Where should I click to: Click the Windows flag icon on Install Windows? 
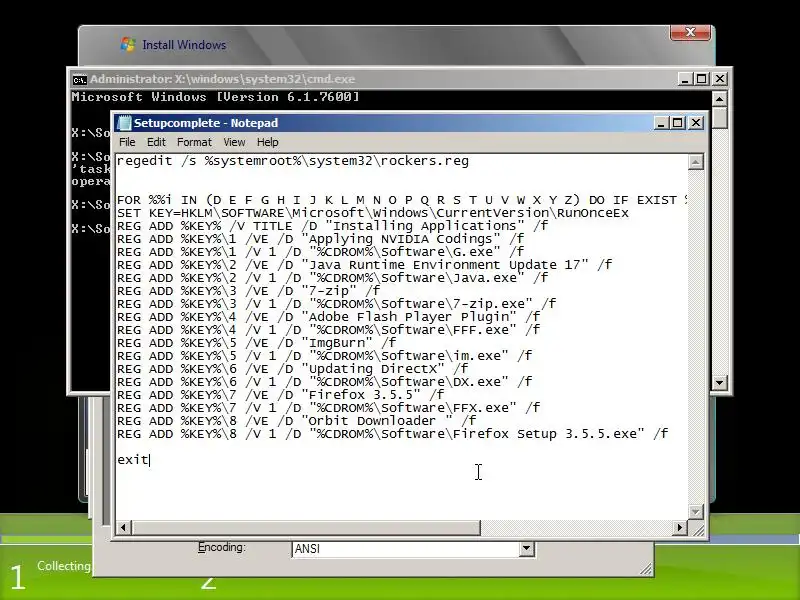coord(128,44)
